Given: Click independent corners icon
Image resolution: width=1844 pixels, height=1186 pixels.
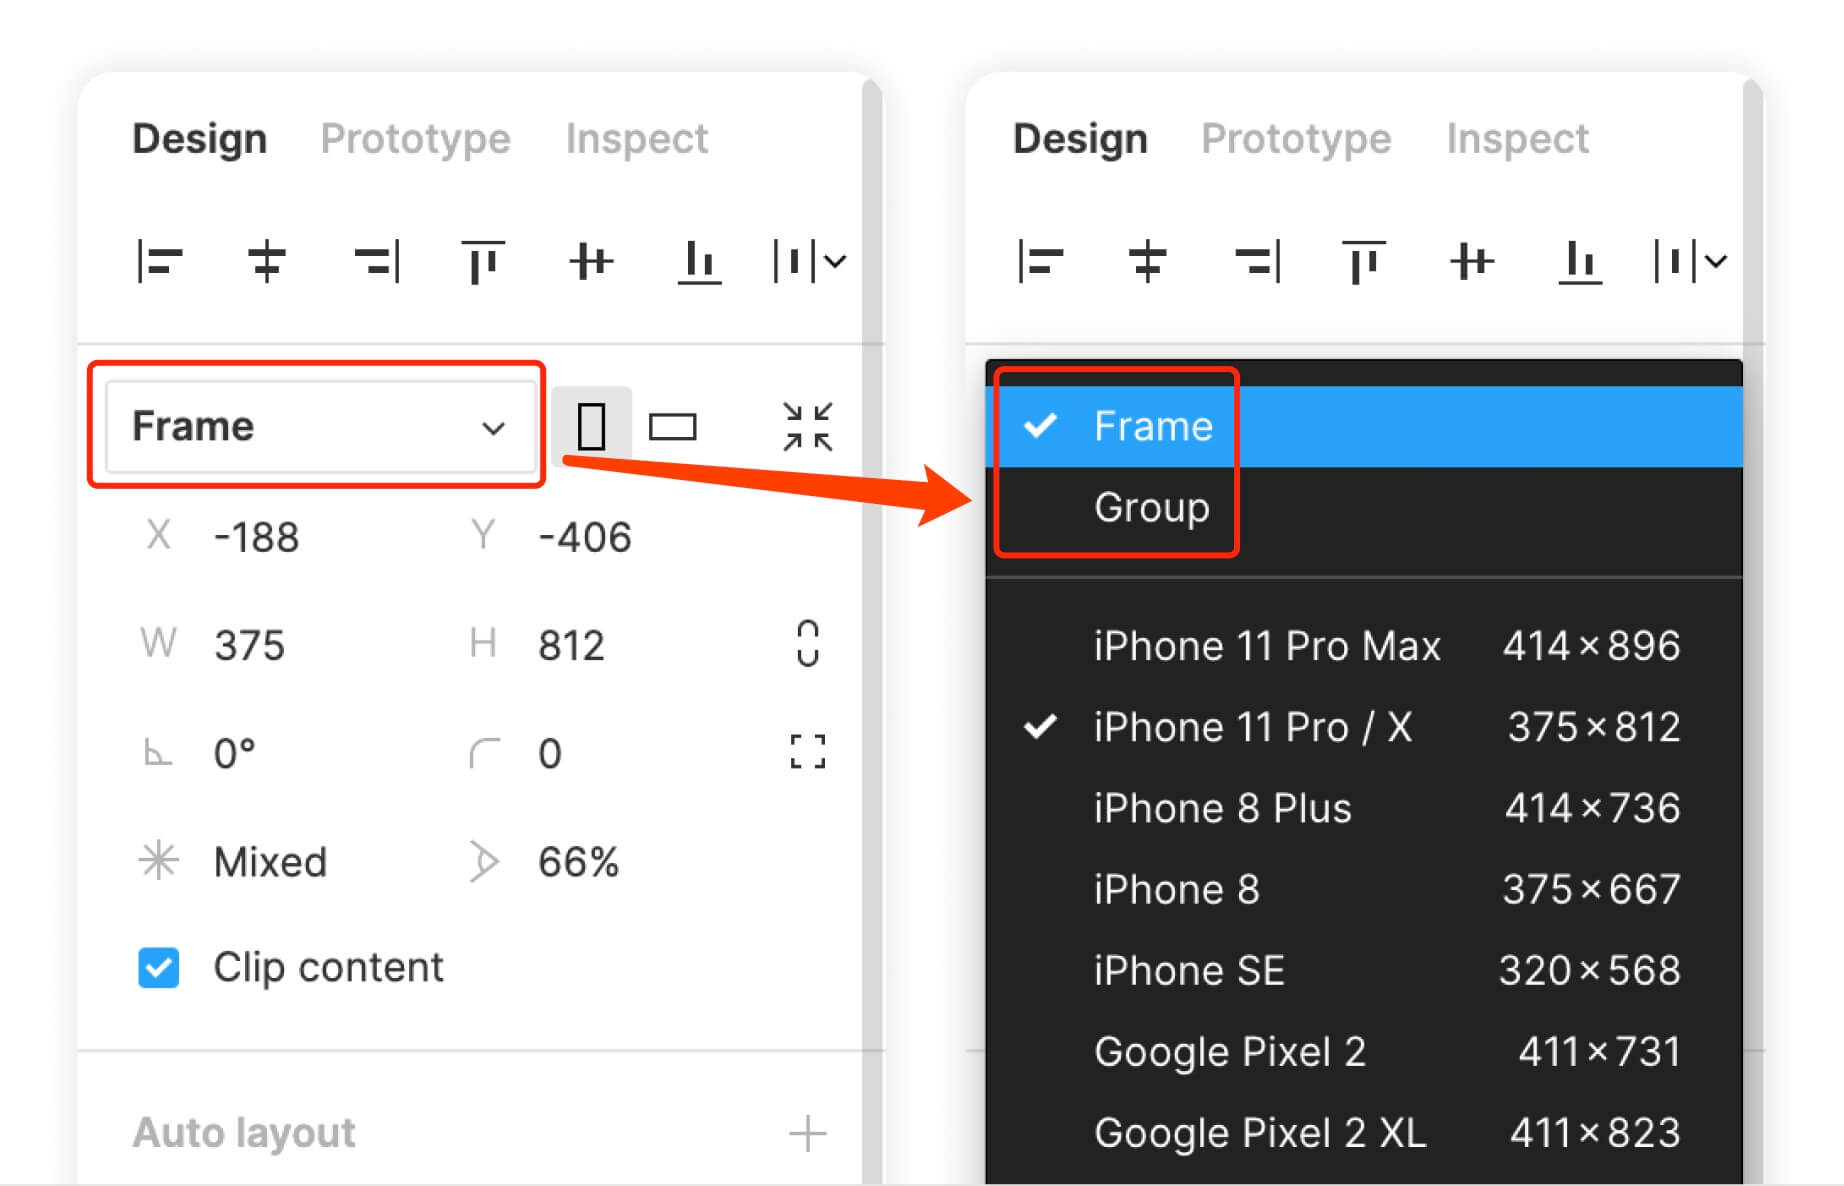Looking at the screenshot, I should (807, 752).
